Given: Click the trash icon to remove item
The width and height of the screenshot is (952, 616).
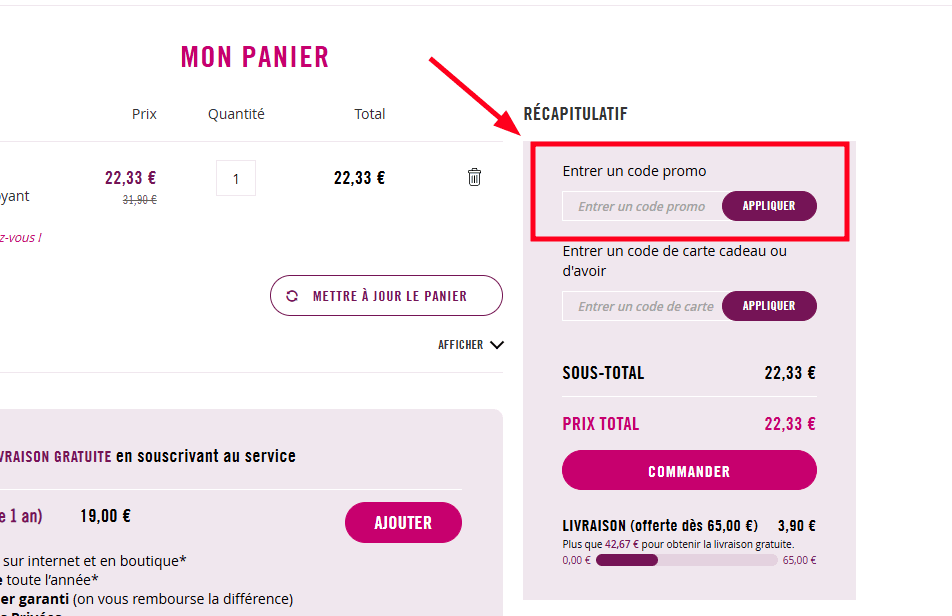Looking at the screenshot, I should (x=474, y=177).
